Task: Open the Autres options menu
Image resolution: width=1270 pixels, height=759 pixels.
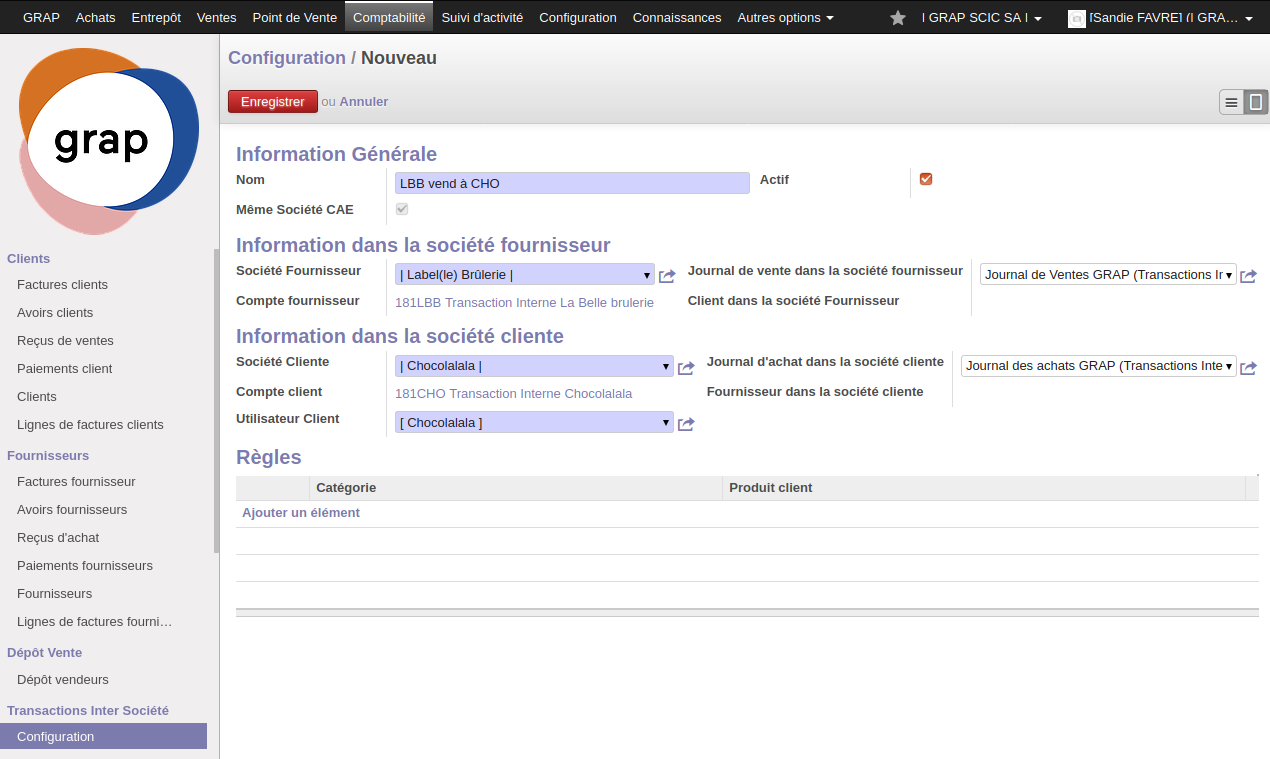Action: 785,18
